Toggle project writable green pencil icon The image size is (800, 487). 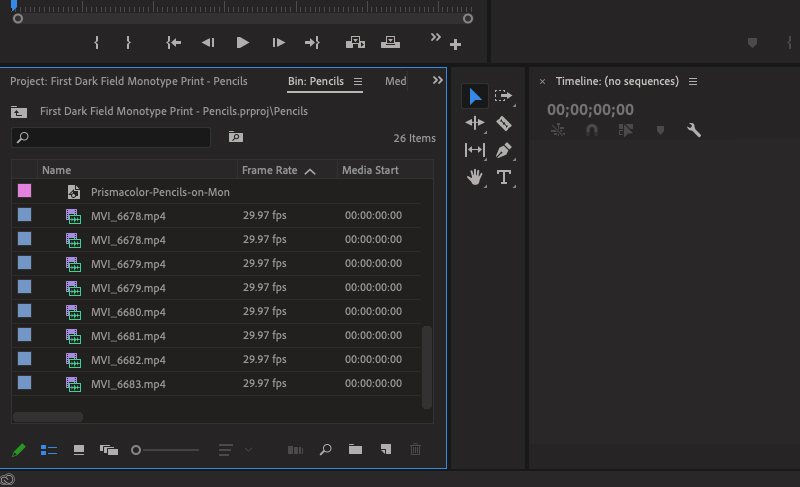pos(19,450)
